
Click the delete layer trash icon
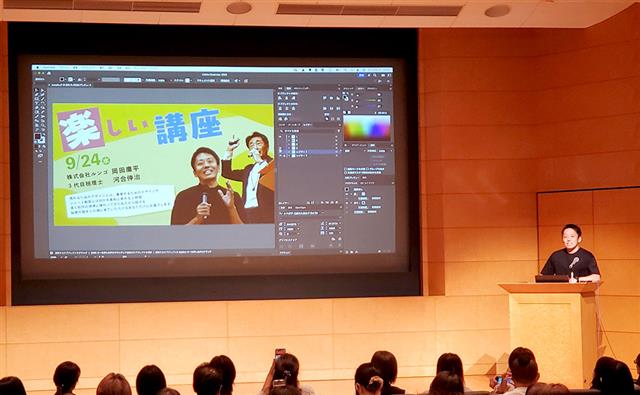[x=337, y=202]
